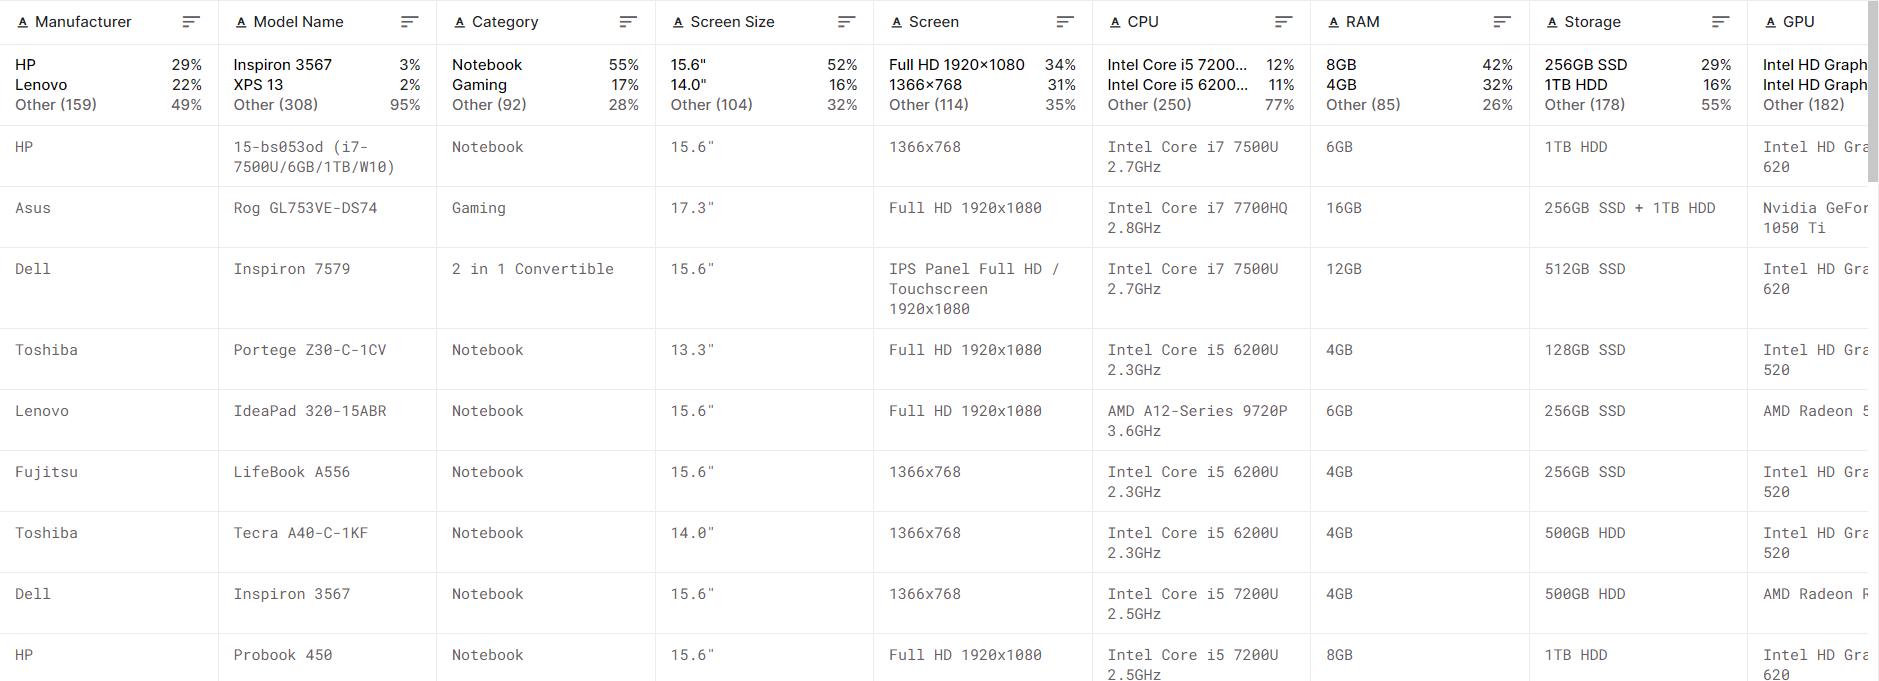Click 4GB 32% in RAM summary
The width and height of the screenshot is (1879, 681).
tap(1419, 85)
